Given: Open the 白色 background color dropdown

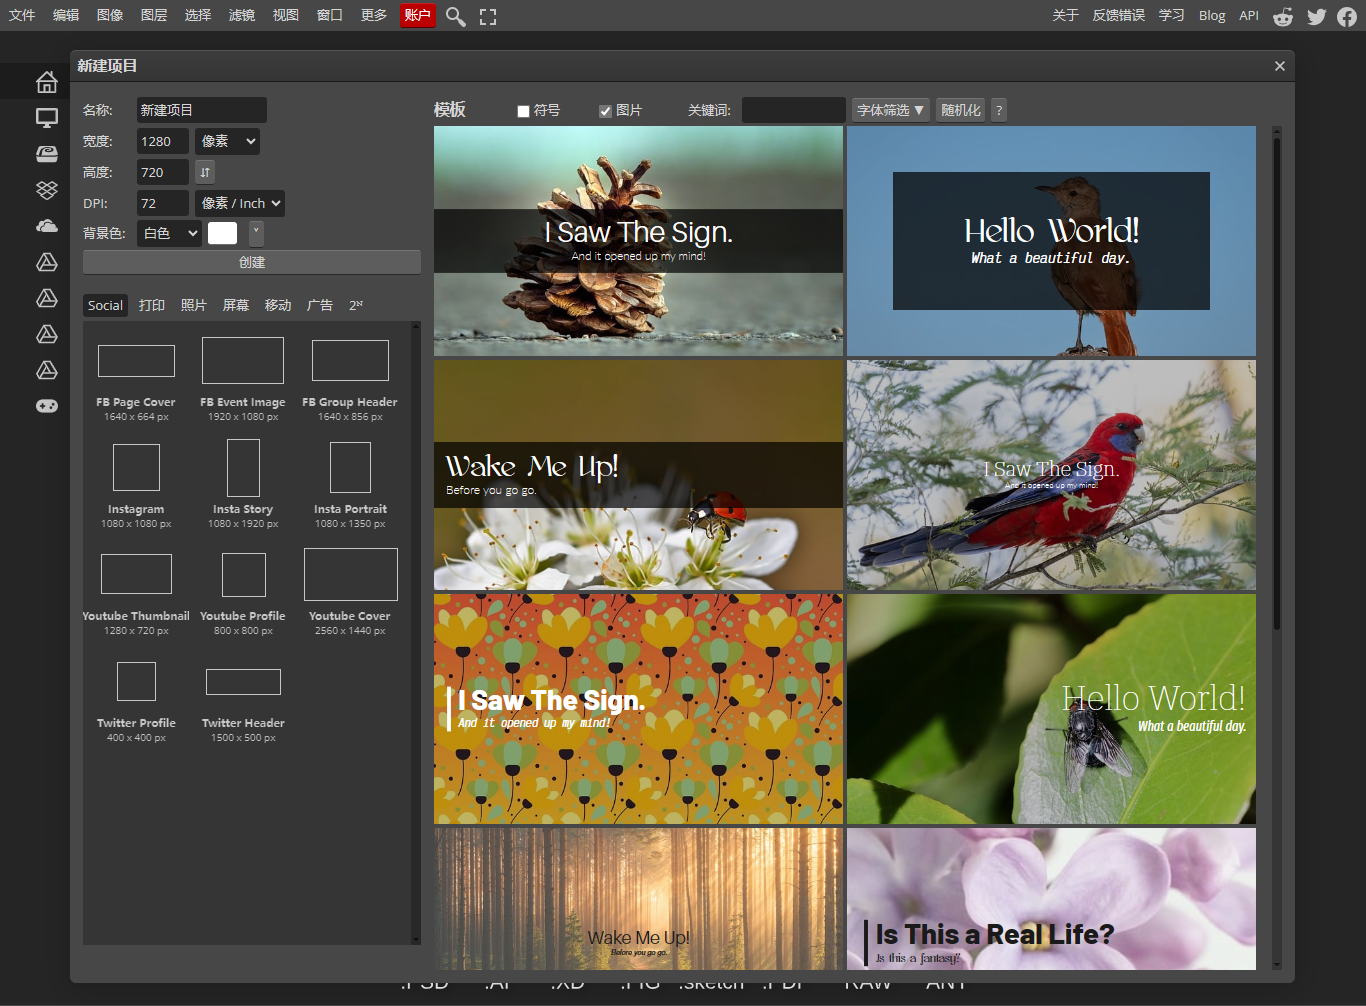Looking at the screenshot, I should [169, 233].
